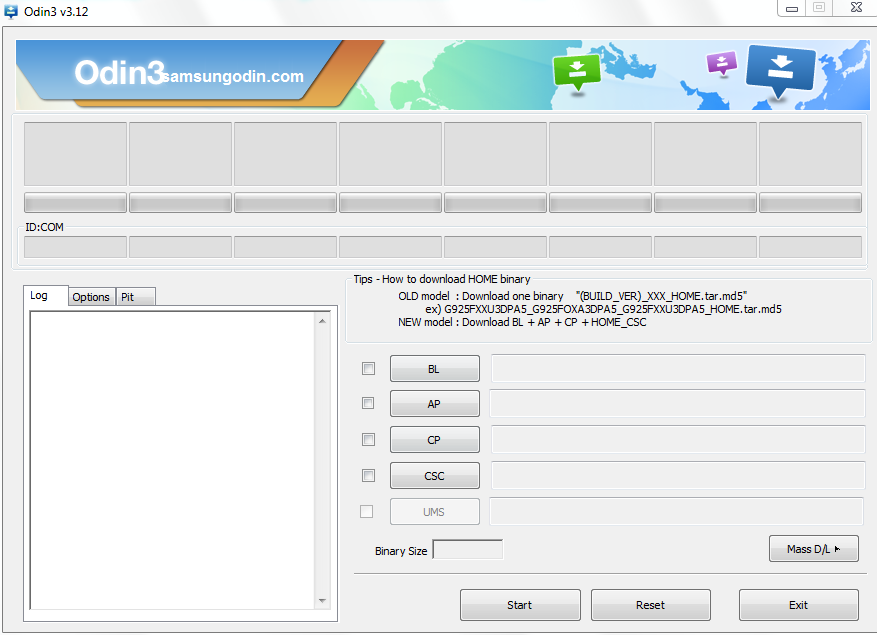Click the green download icon in banner

pyautogui.click(x=577, y=72)
